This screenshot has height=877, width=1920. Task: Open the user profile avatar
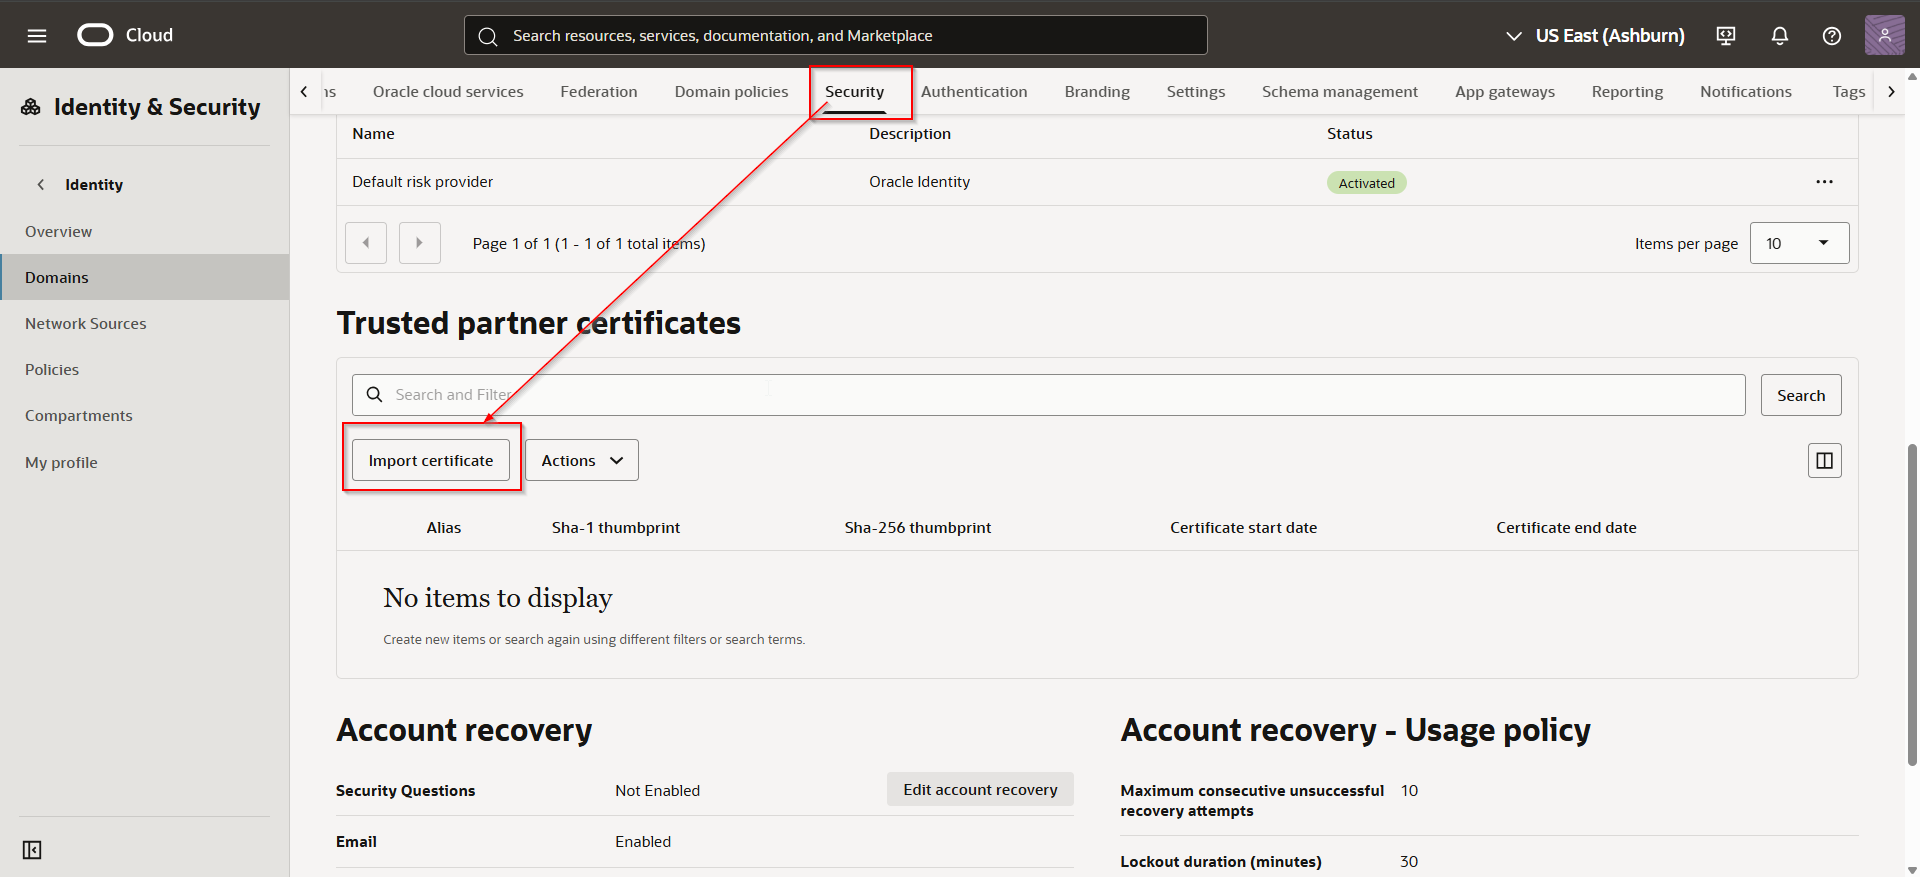pyautogui.click(x=1884, y=36)
